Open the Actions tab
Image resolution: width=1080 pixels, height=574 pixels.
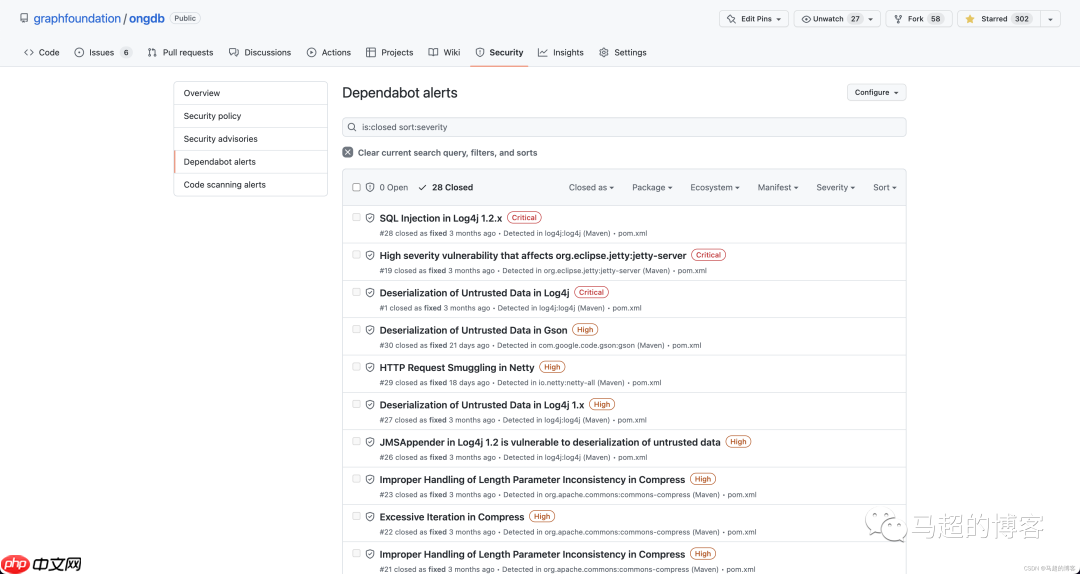pyautogui.click(x=329, y=52)
